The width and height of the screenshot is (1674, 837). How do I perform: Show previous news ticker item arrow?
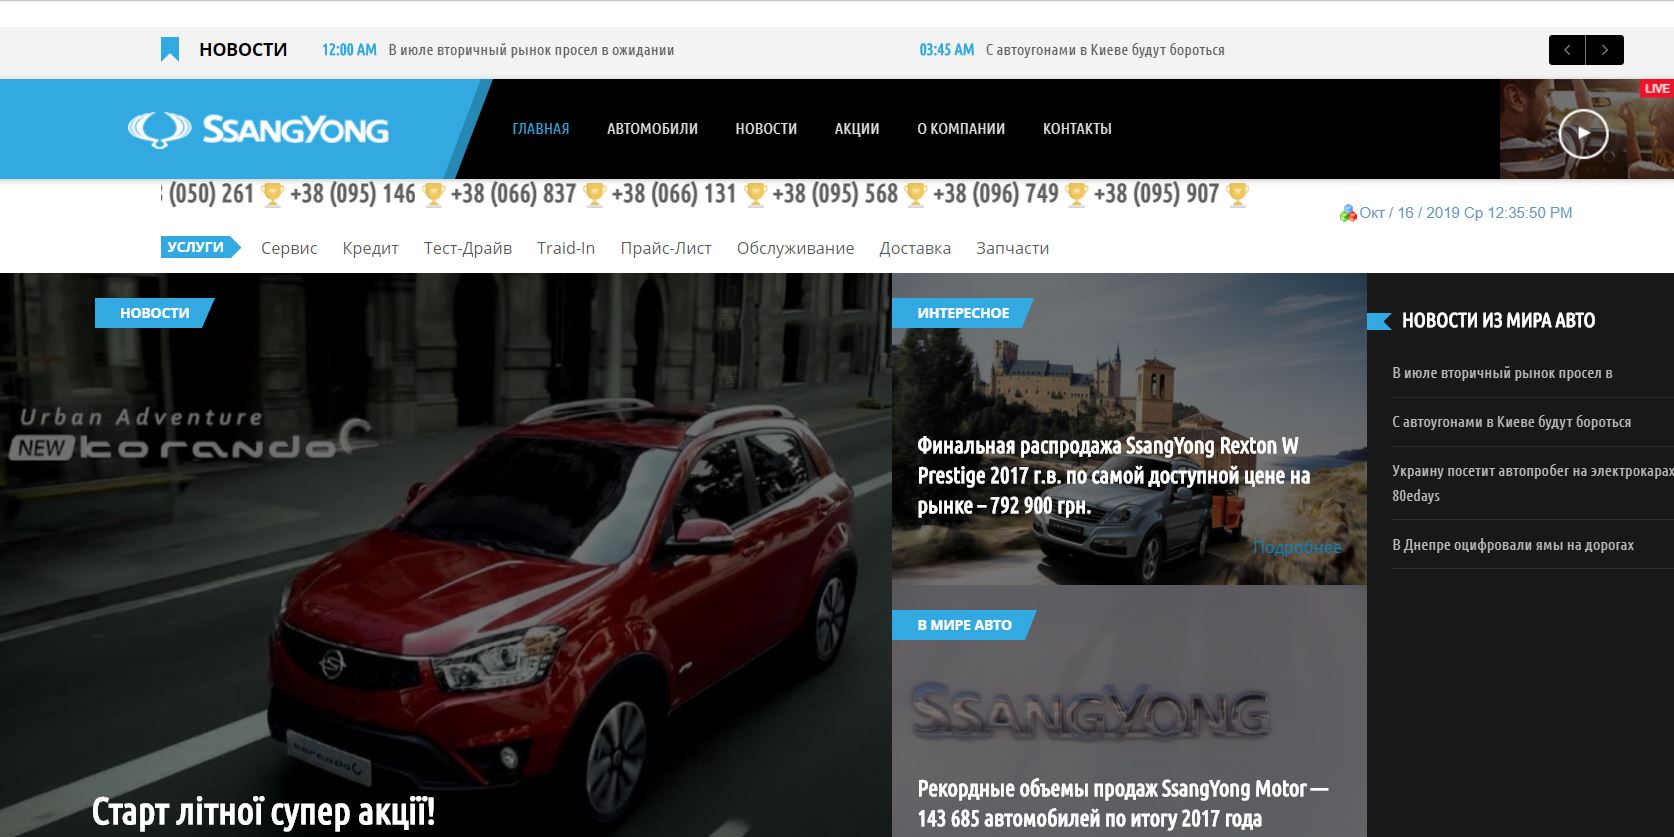point(1567,50)
